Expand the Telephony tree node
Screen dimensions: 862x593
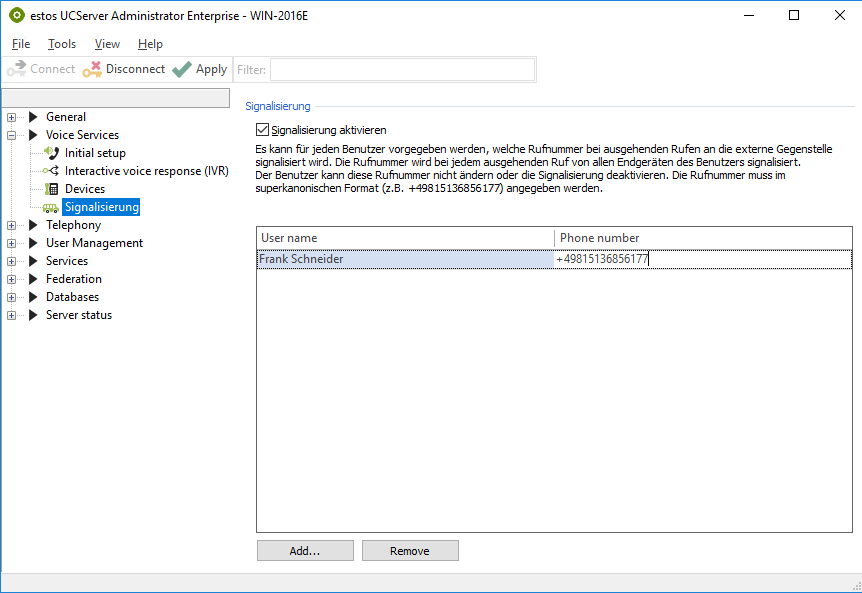click(12, 225)
